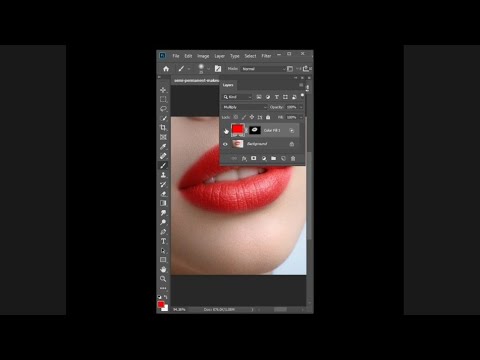Create a new group folder icon
This screenshot has height=360, width=480.
(x=273, y=158)
